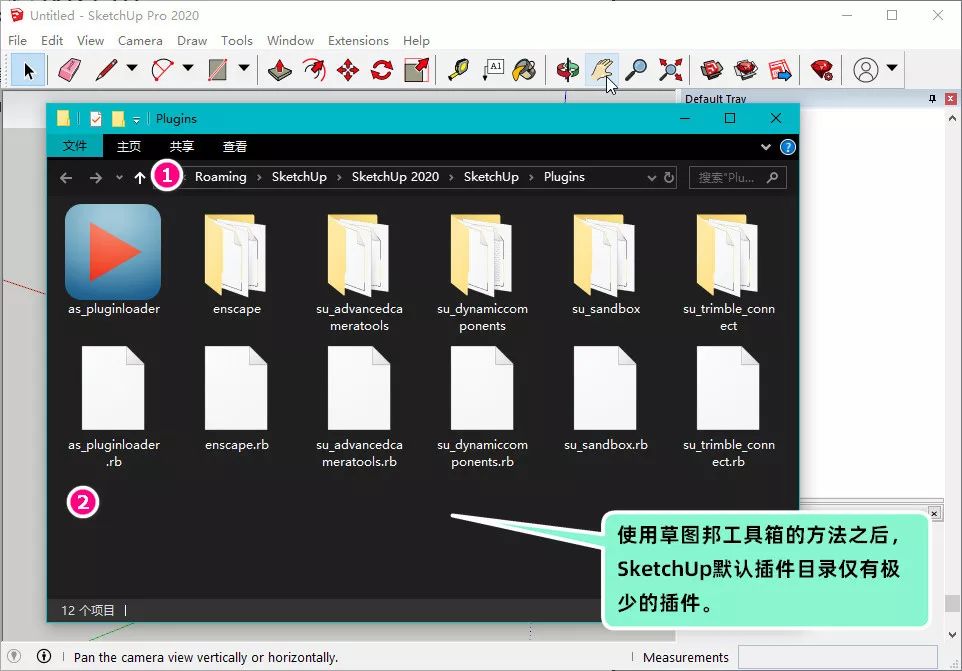Activate the Orbit tool
Screen dimensions: 962x671
(x=568, y=70)
